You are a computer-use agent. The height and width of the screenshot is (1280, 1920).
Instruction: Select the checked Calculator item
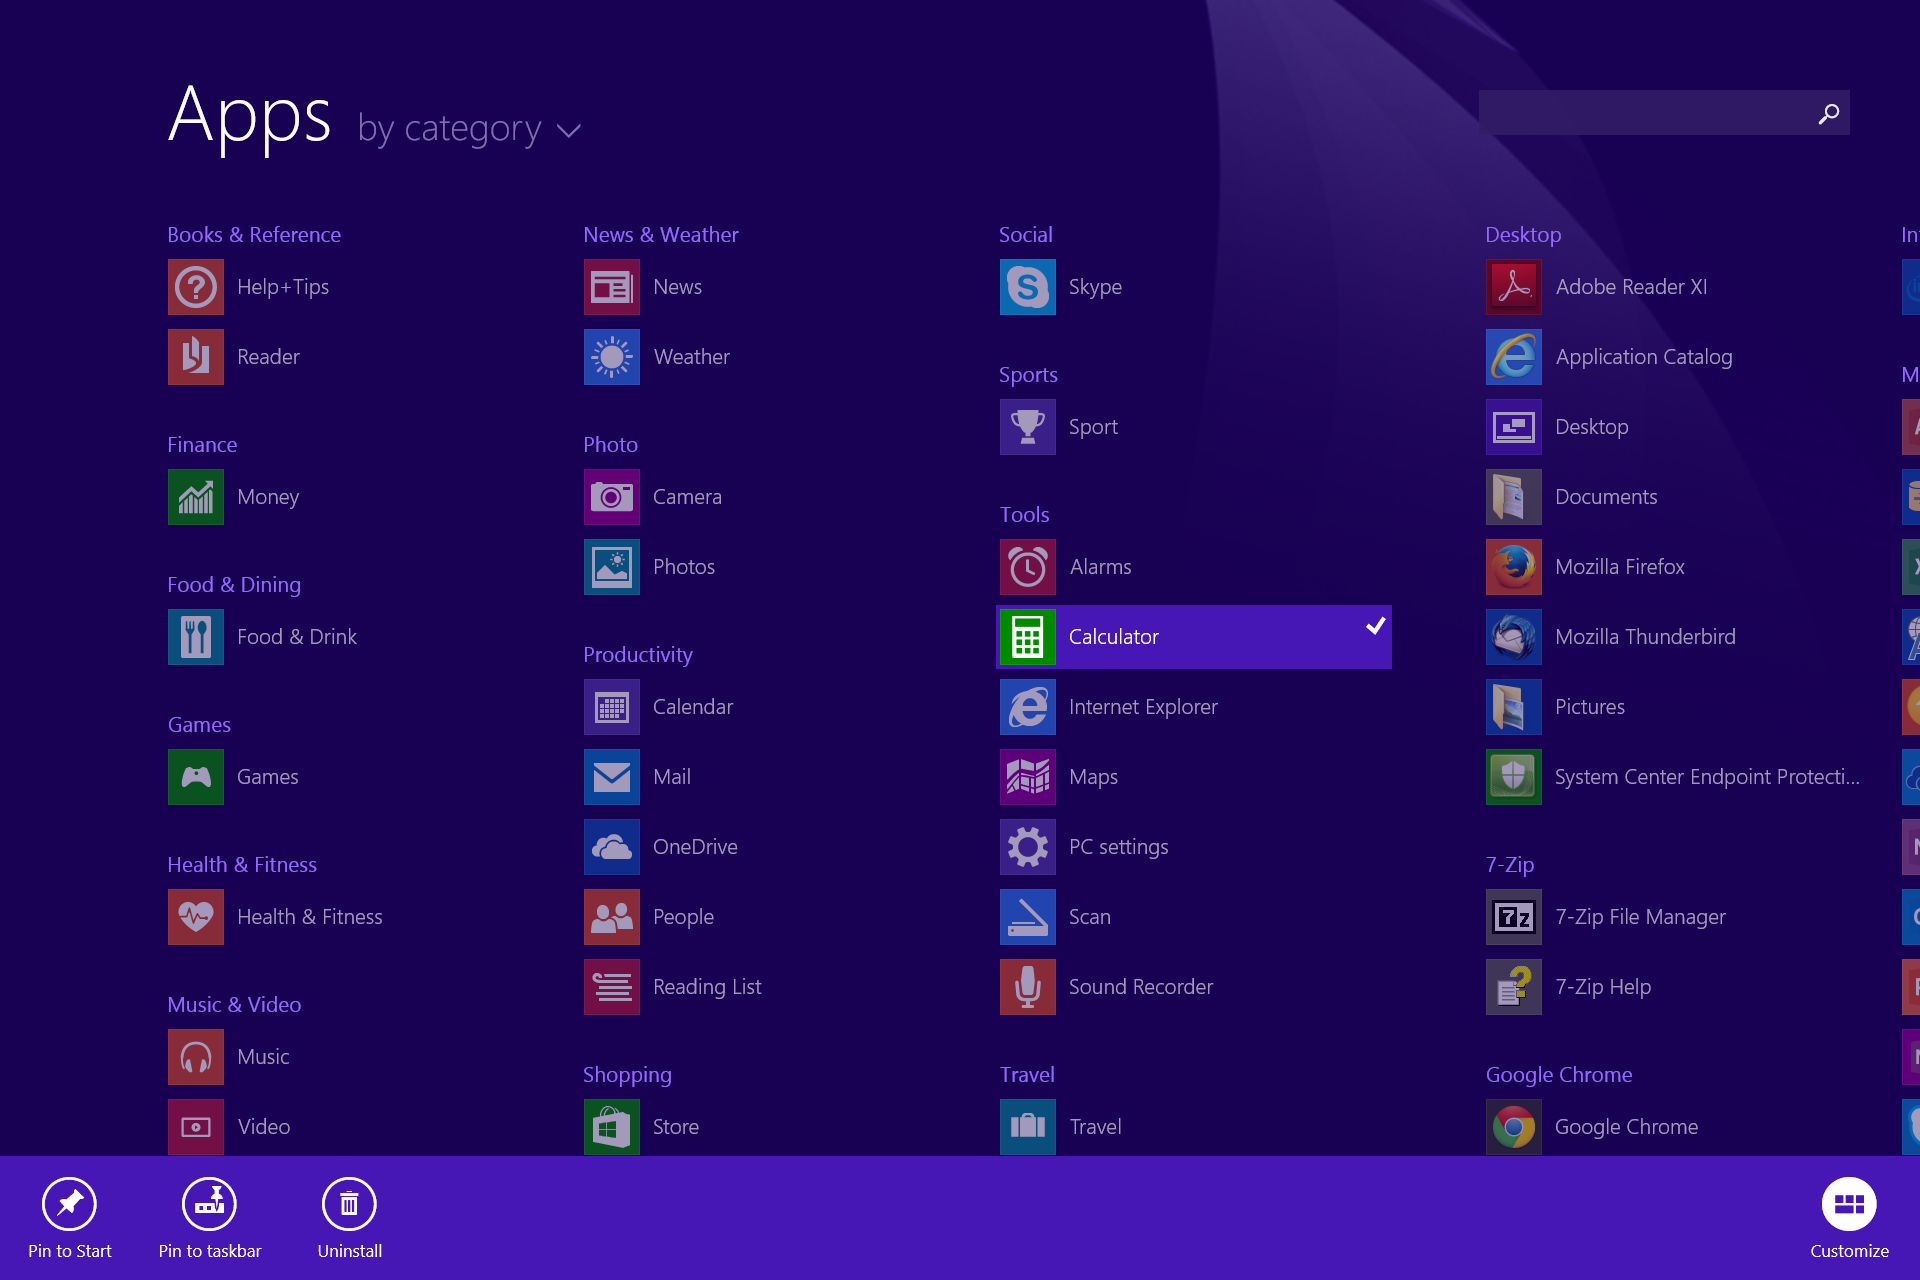click(1193, 636)
